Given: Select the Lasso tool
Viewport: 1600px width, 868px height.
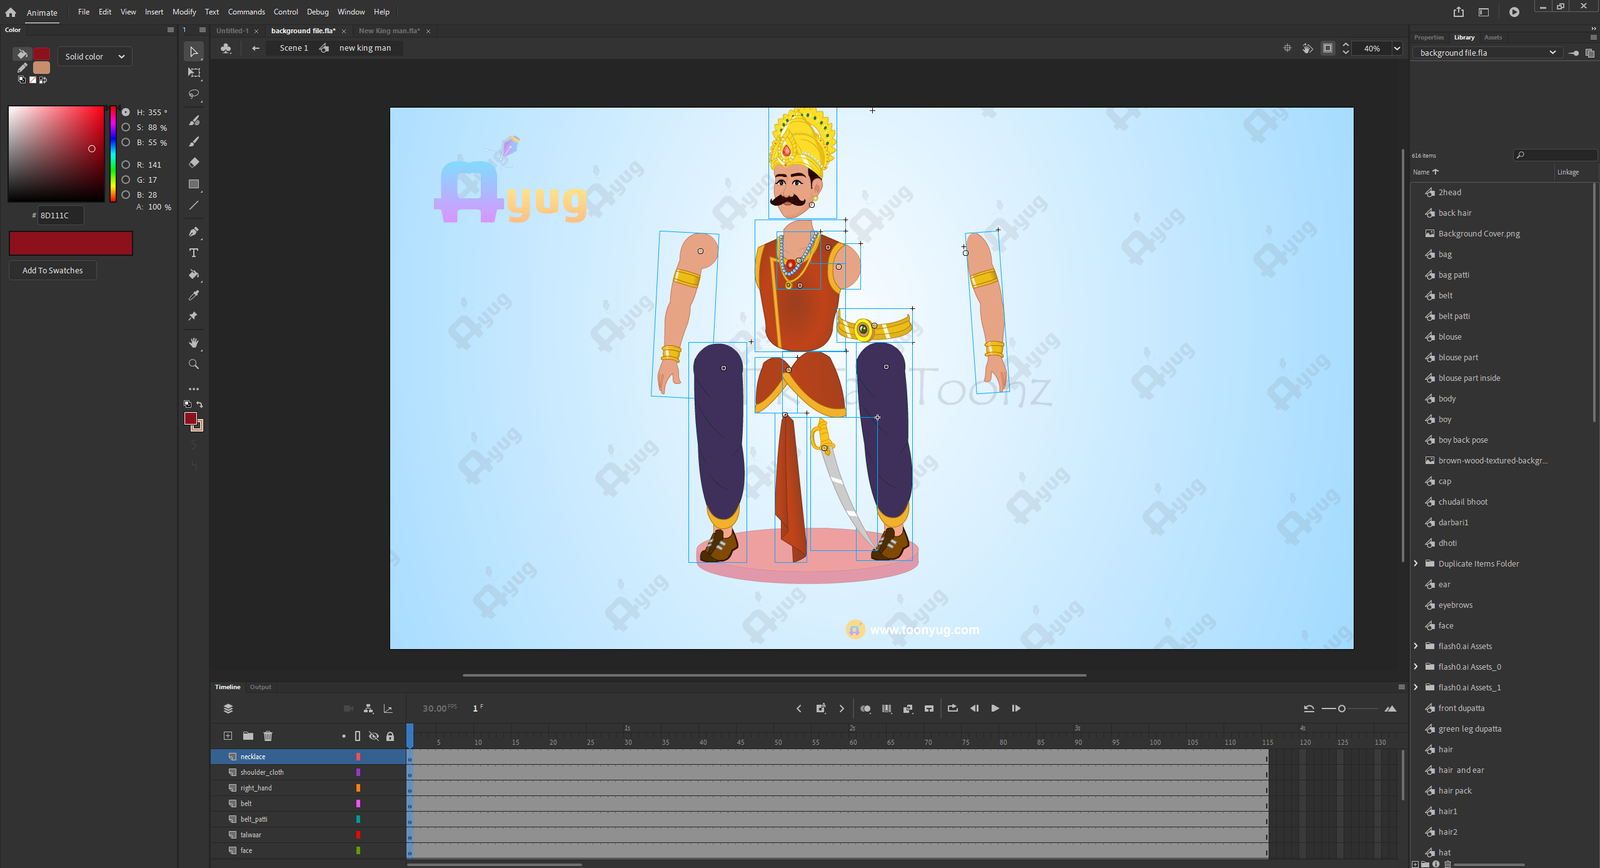Looking at the screenshot, I should pos(194,94).
